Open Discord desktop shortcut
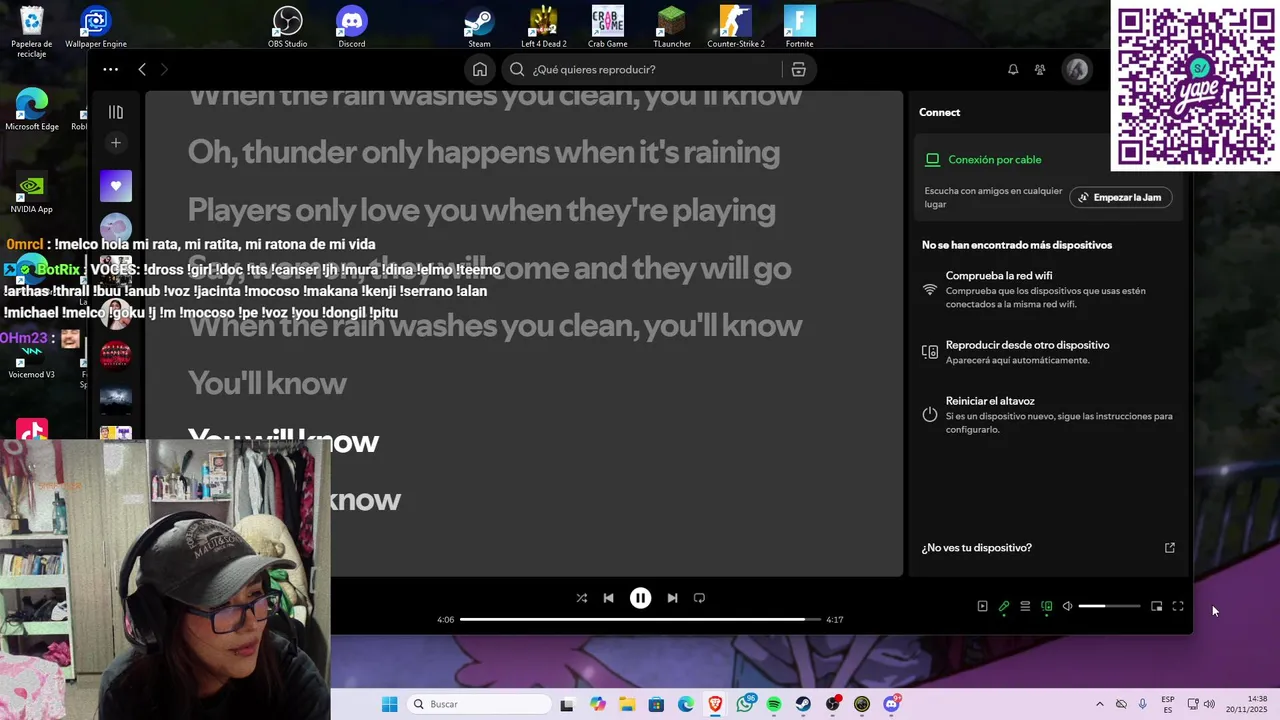This screenshot has height=720, width=1280. coord(352,27)
